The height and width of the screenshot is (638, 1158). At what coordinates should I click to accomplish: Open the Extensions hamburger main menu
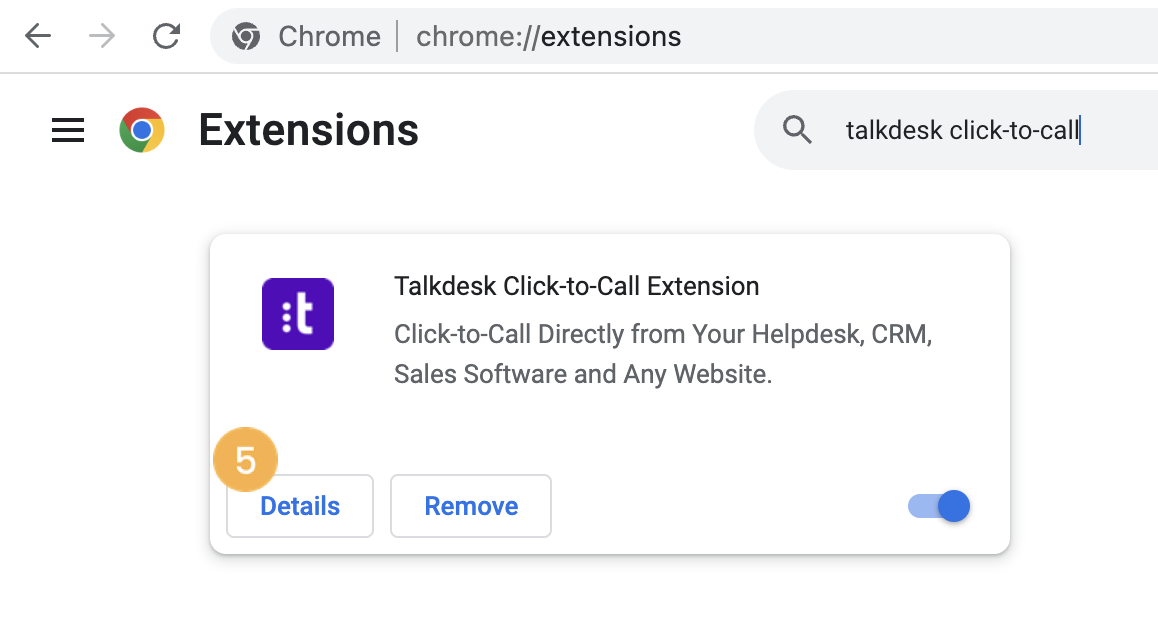point(68,131)
